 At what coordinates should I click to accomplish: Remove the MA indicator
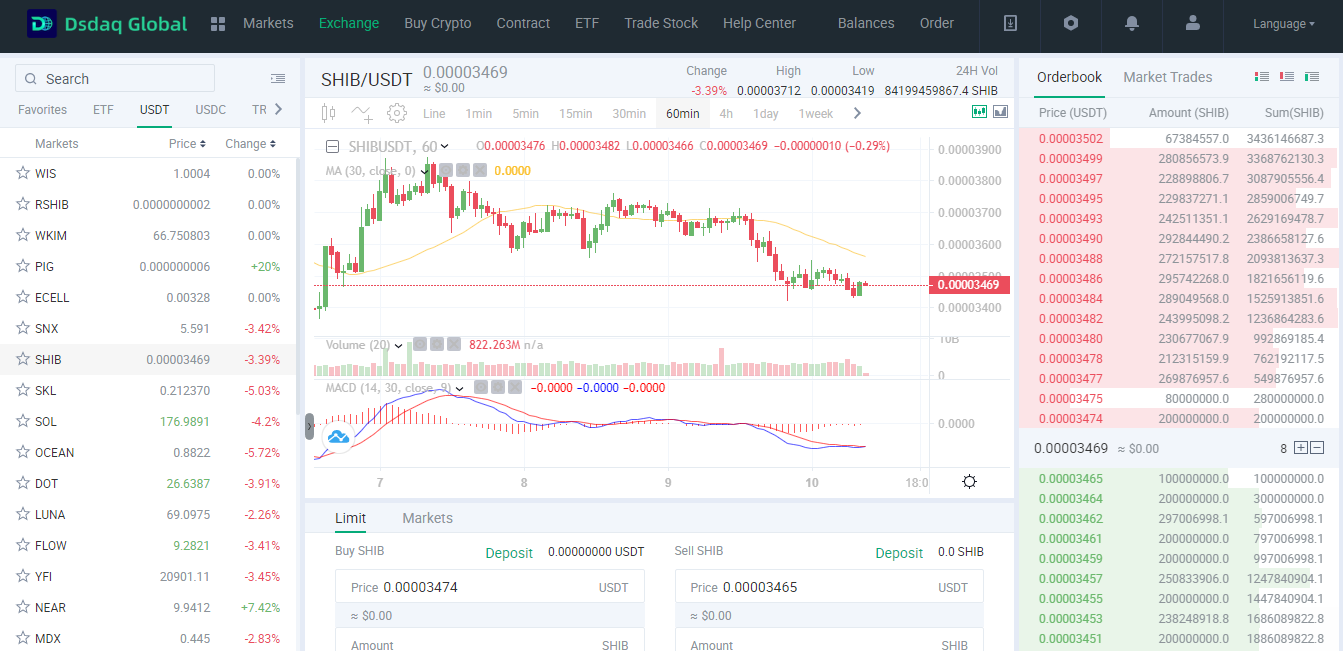click(x=480, y=170)
